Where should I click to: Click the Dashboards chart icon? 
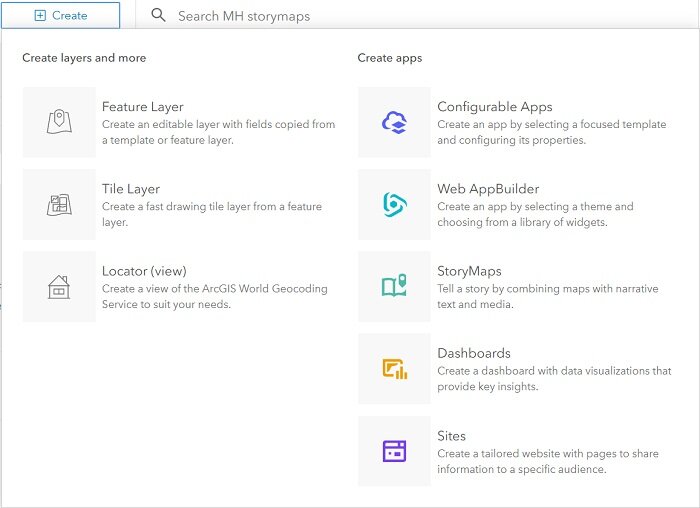[x=395, y=369]
